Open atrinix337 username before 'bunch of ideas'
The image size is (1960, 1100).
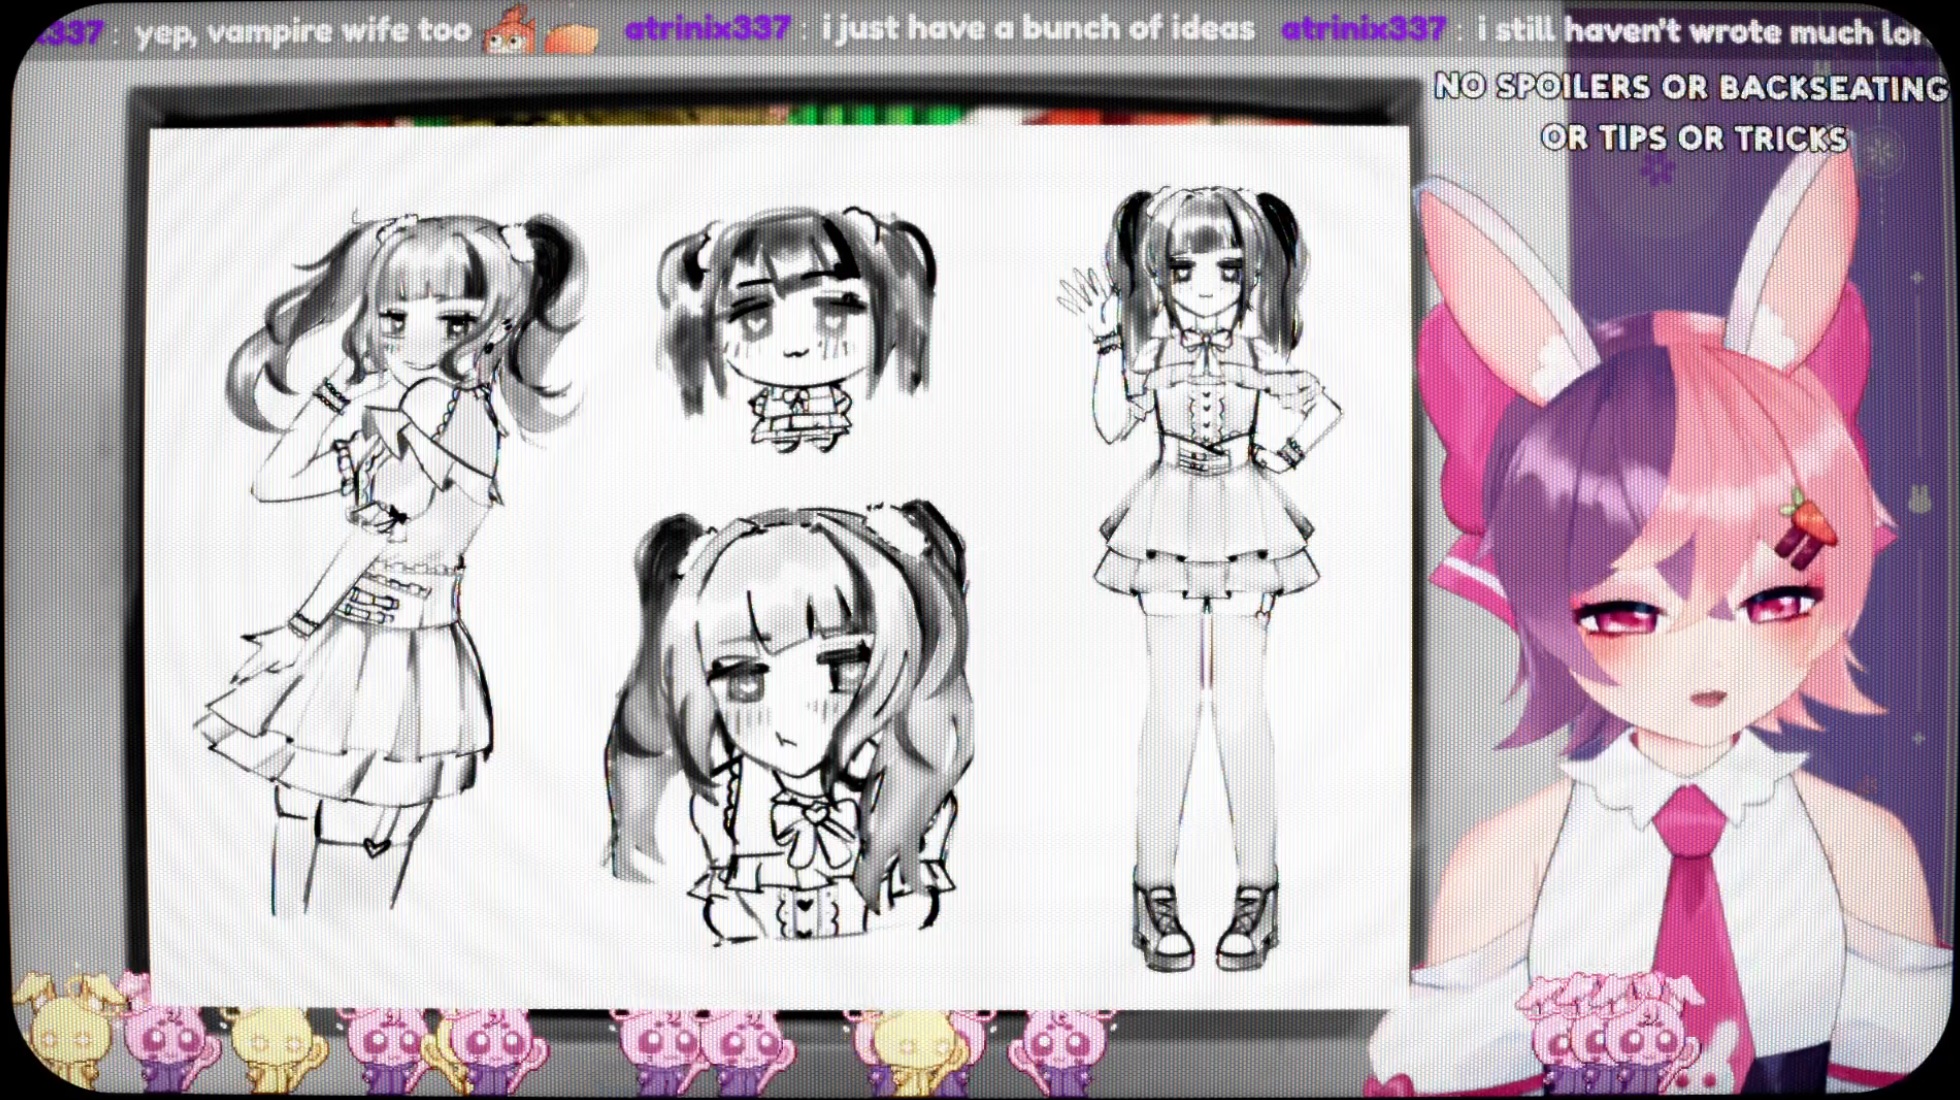click(707, 29)
